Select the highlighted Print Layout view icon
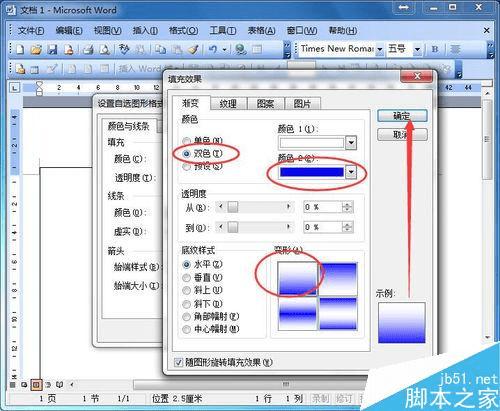Viewport: 500px width, 411px height. tap(36, 385)
